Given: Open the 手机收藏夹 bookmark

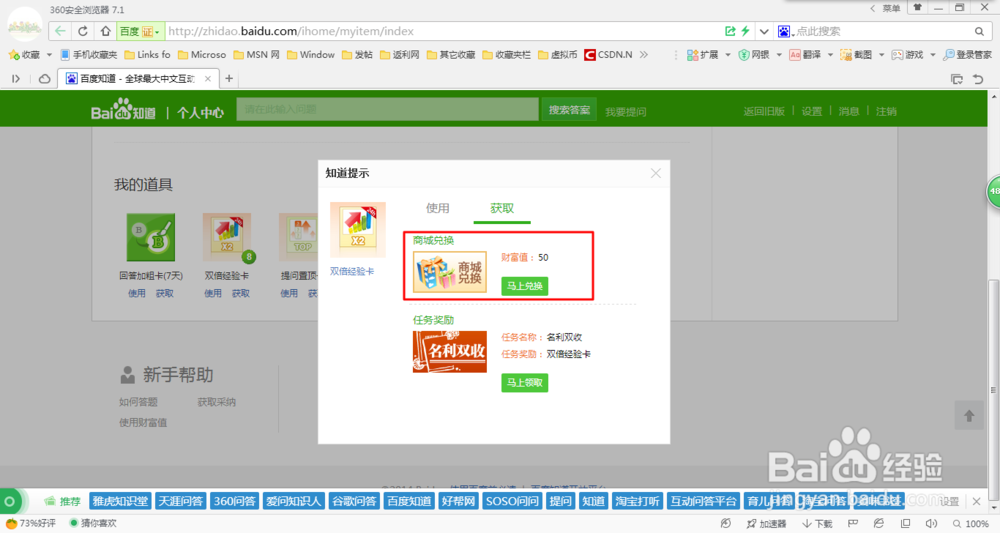Looking at the screenshot, I should [x=89, y=55].
